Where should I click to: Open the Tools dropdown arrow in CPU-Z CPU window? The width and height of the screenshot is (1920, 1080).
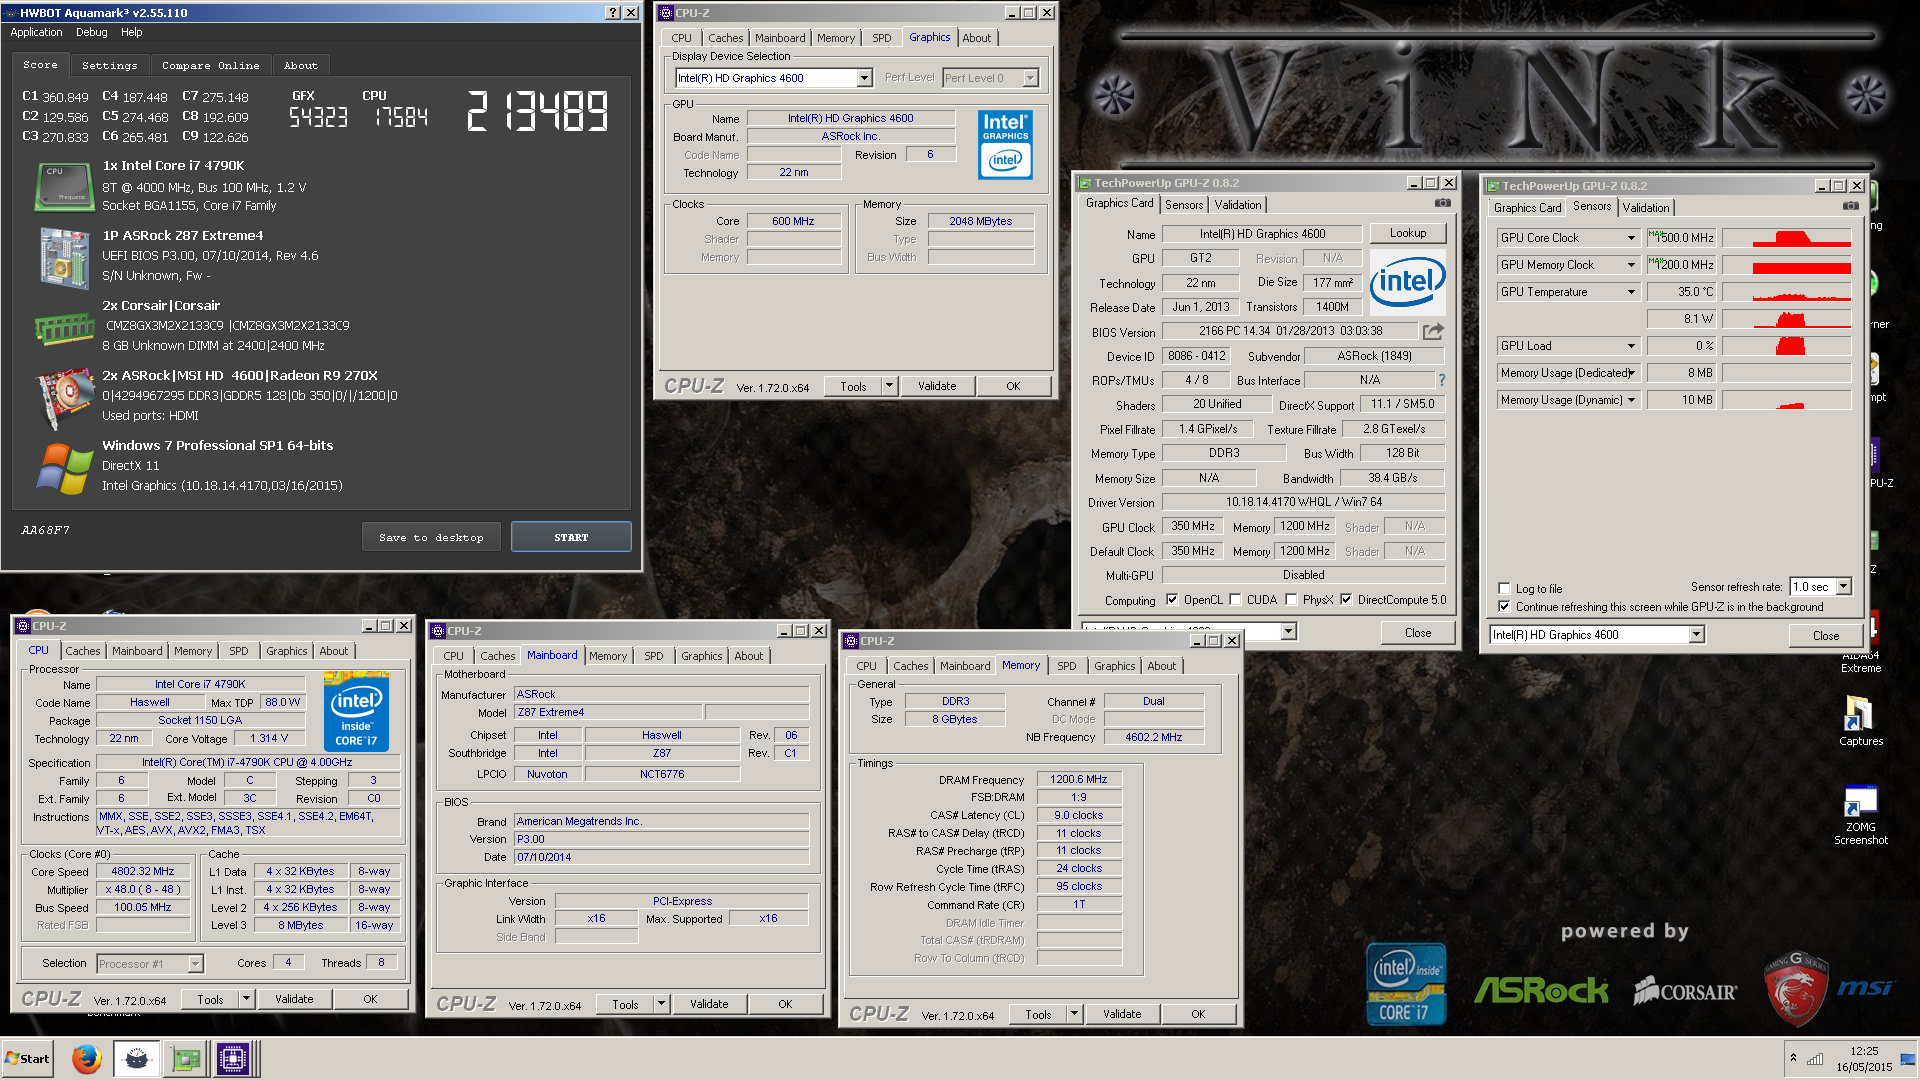click(246, 999)
